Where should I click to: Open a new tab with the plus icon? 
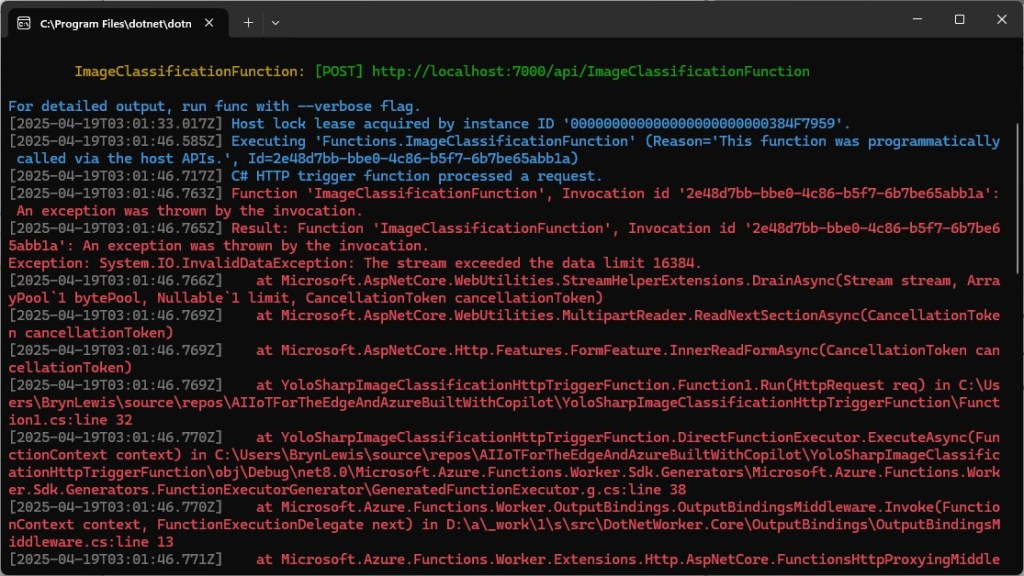pos(249,22)
